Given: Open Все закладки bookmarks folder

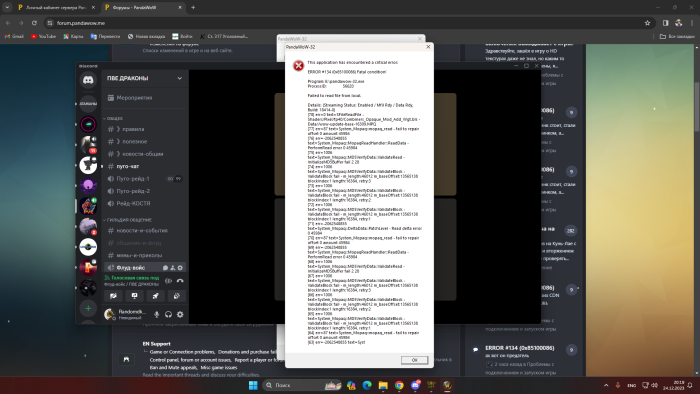Looking at the screenshot, I should coord(677,37).
